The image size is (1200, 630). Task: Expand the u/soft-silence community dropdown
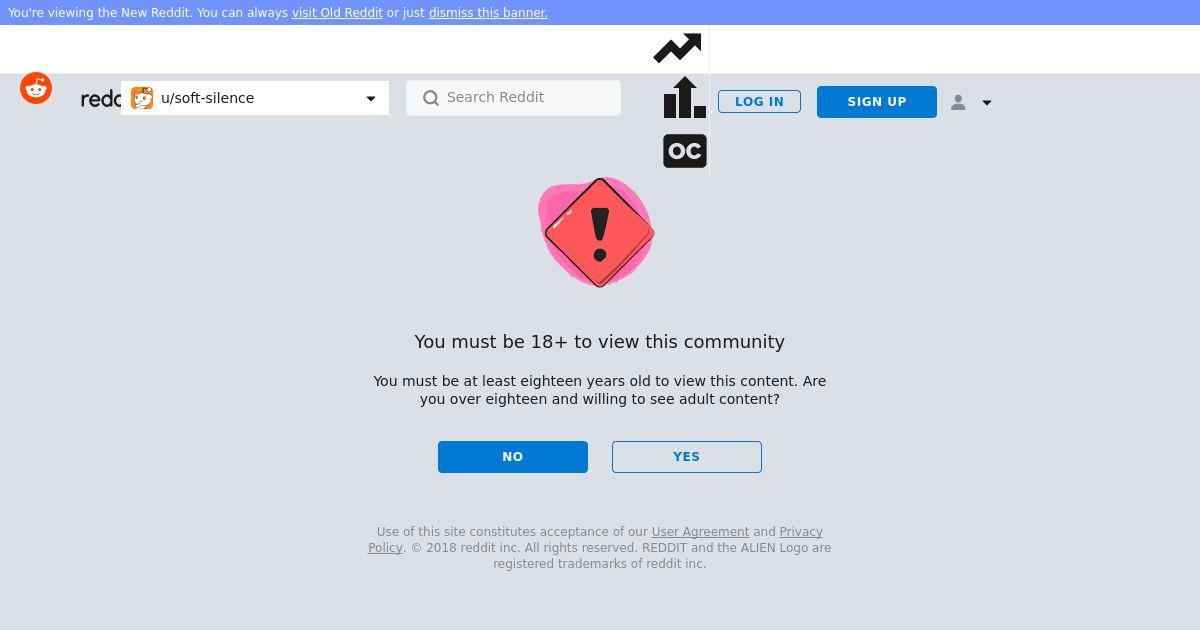255,98
